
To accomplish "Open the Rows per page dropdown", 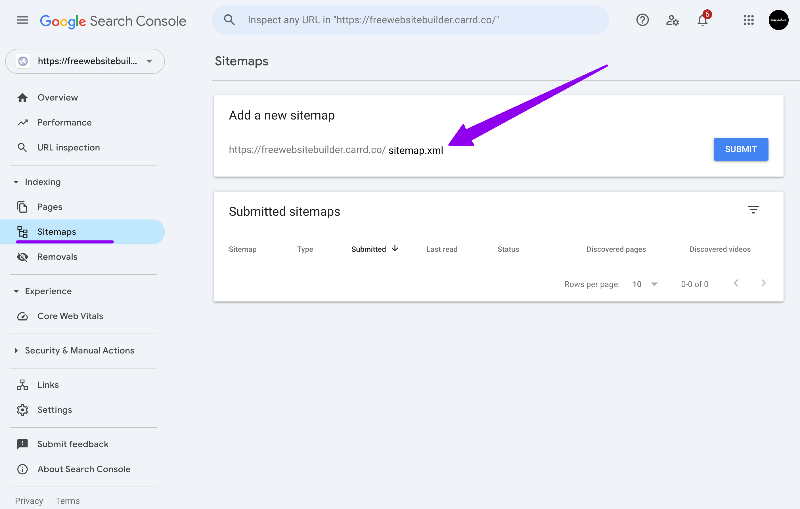I will click(x=645, y=284).
